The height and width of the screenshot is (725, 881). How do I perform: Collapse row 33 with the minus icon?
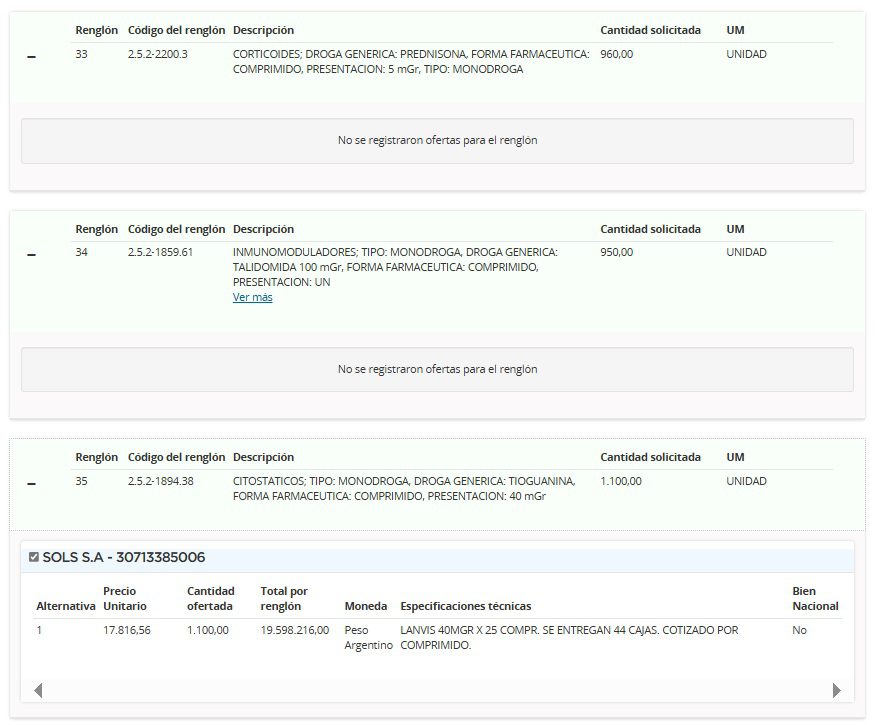click(31, 57)
